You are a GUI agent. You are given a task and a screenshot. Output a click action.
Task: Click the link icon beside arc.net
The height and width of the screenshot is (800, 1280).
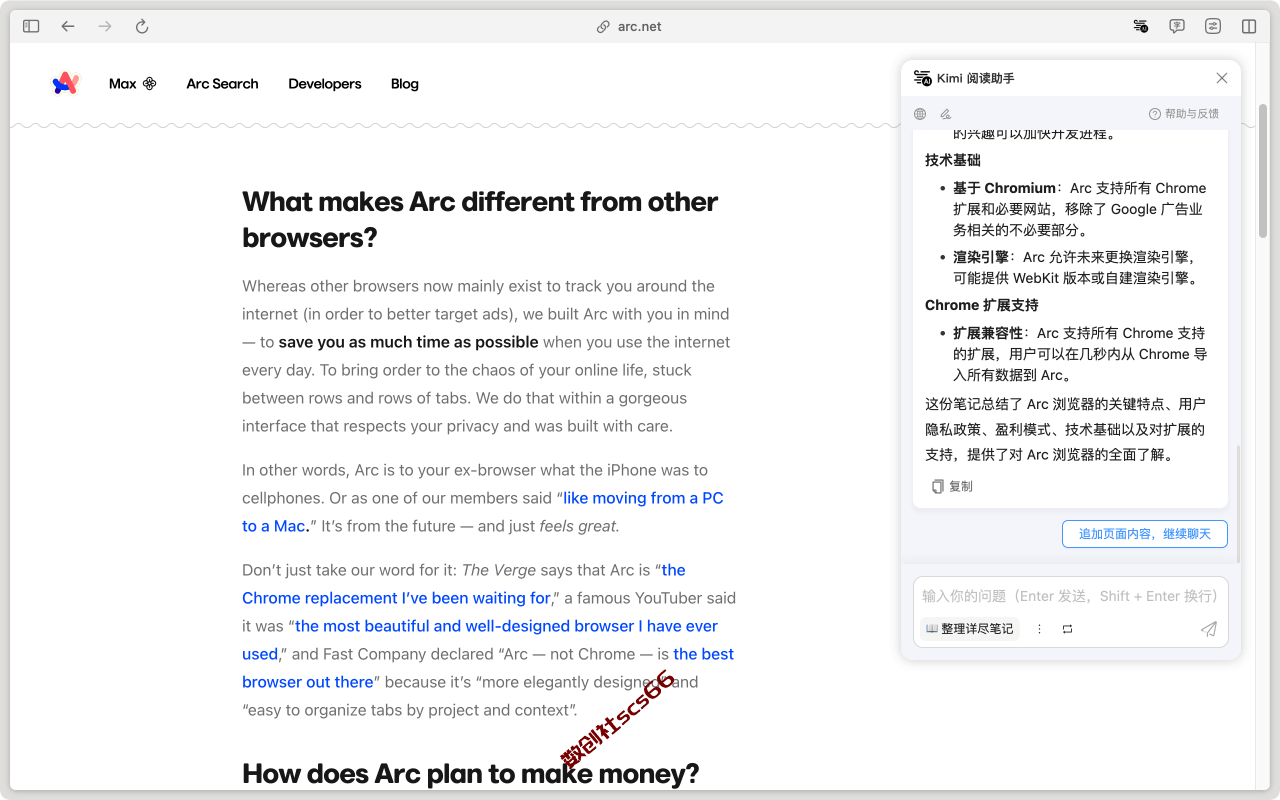[603, 27]
